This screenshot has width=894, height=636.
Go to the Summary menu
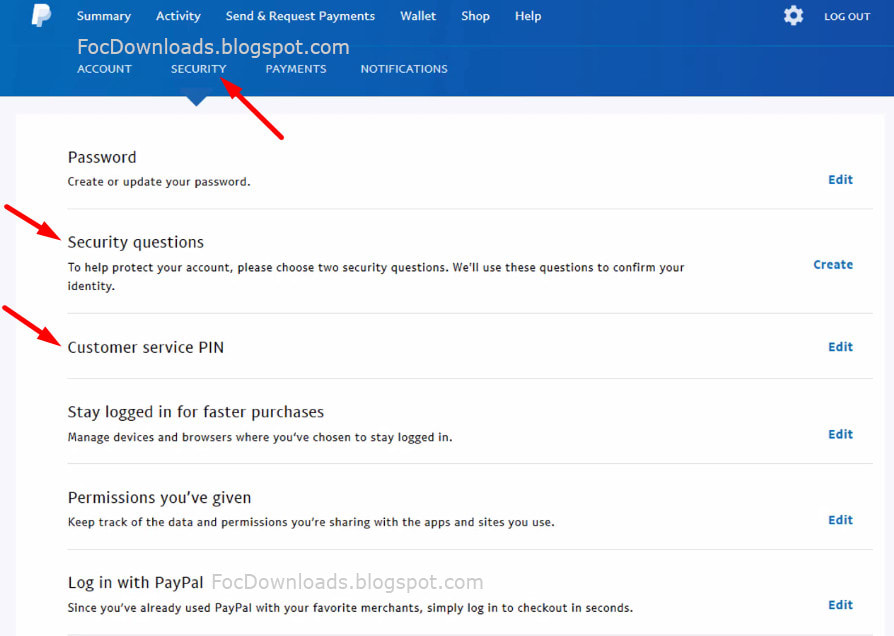point(104,16)
